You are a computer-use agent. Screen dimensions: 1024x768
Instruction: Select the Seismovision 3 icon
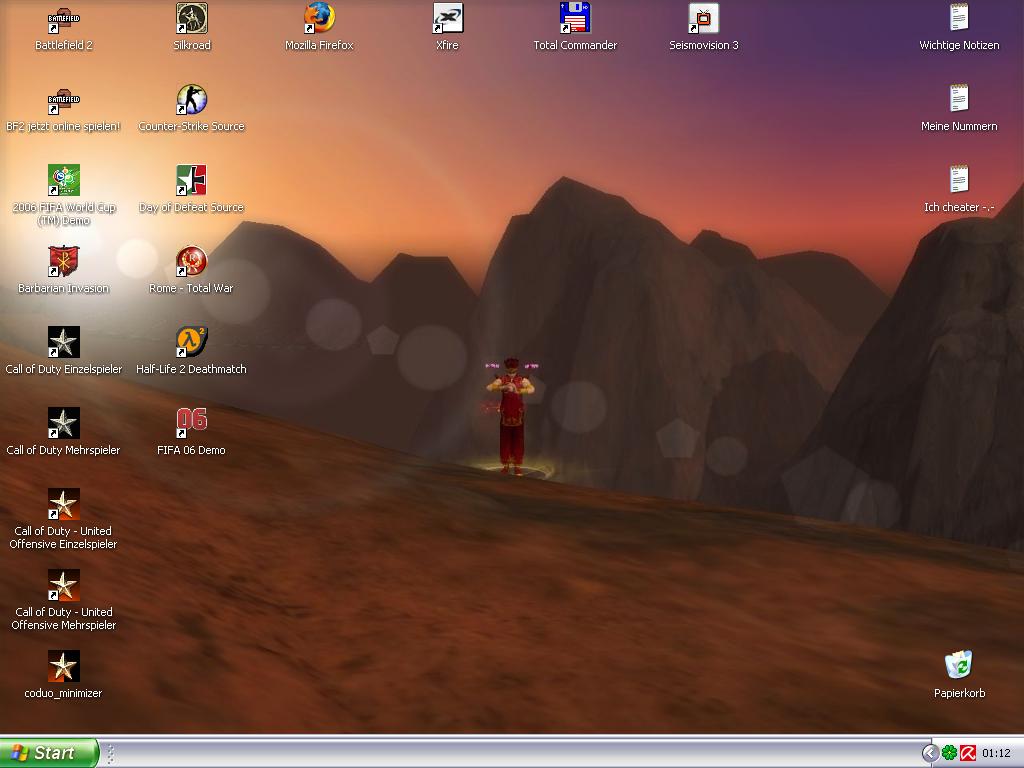(703, 19)
